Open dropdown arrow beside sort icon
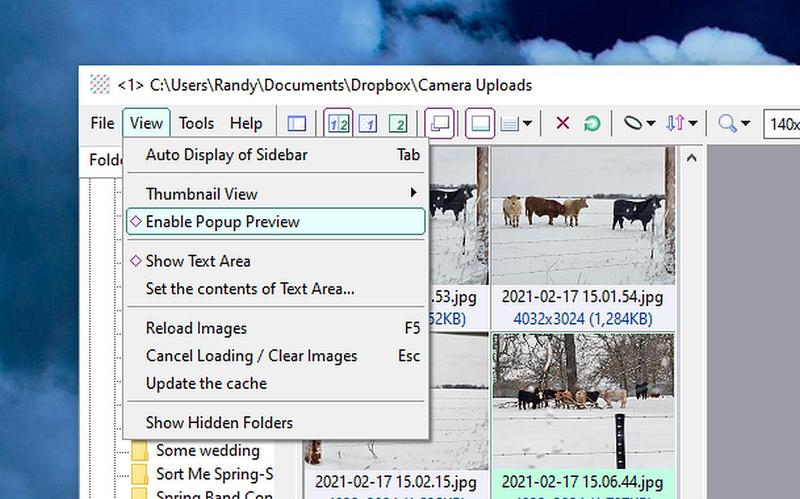 pyautogui.click(x=693, y=123)
